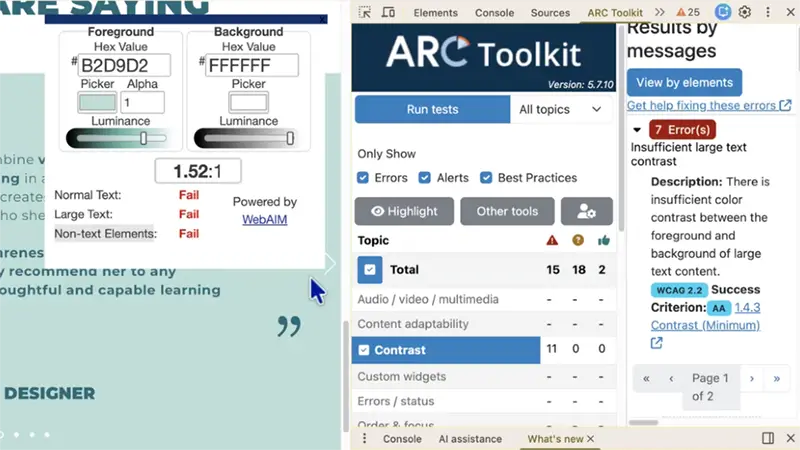Image resolution: width=800 pixels, height=450 pixels.
Task: Open the All topics dropdown
Action: point(561,109)
